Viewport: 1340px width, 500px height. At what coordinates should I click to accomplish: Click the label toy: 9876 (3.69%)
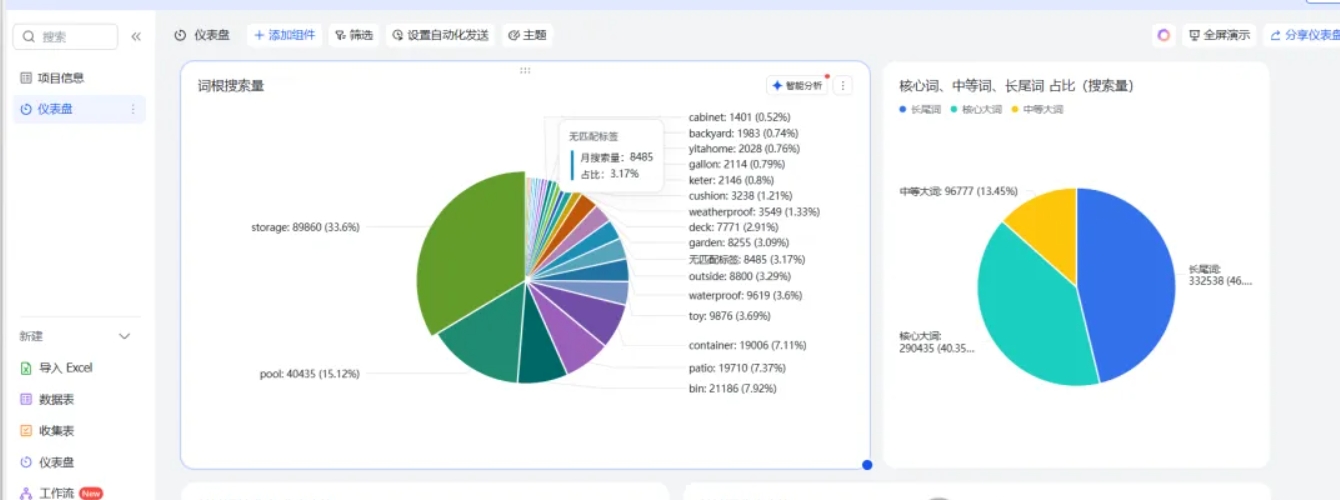point(729,316)
